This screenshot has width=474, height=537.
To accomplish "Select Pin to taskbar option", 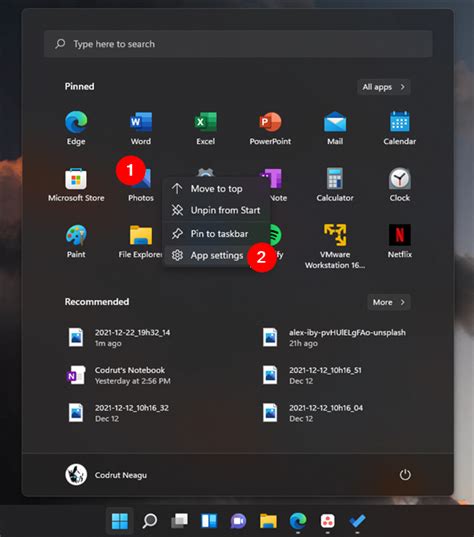I will tap(216, 234).
